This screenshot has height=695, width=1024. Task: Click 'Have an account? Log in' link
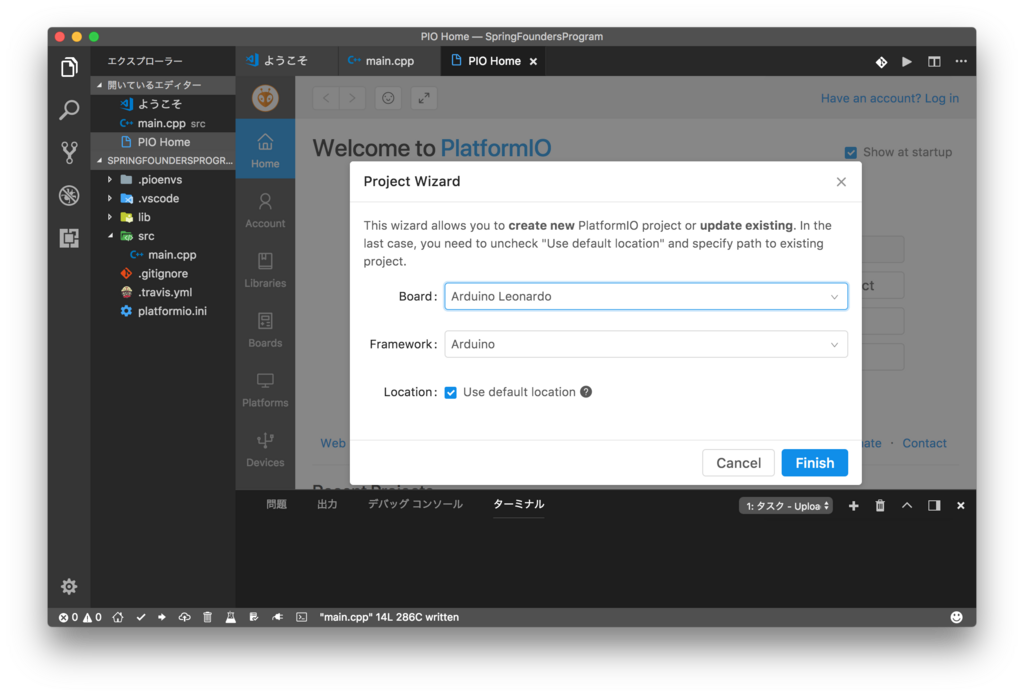click(x=889, y=98)
